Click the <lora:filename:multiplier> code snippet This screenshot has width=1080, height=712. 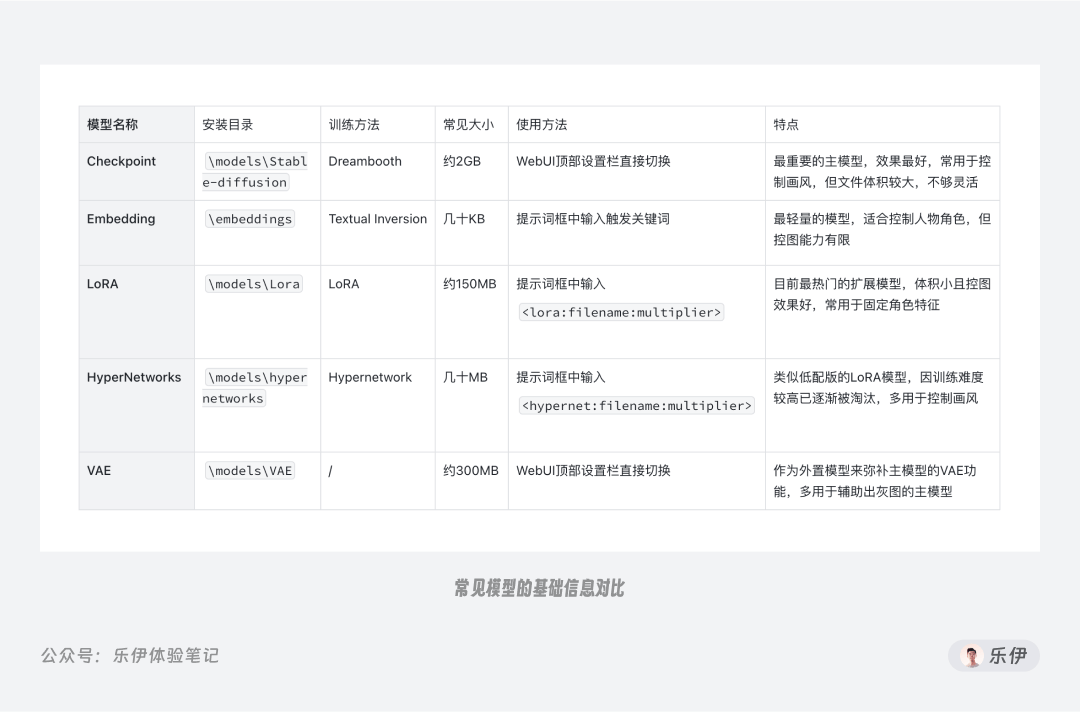pyautogui.click(x=621, y=313)
